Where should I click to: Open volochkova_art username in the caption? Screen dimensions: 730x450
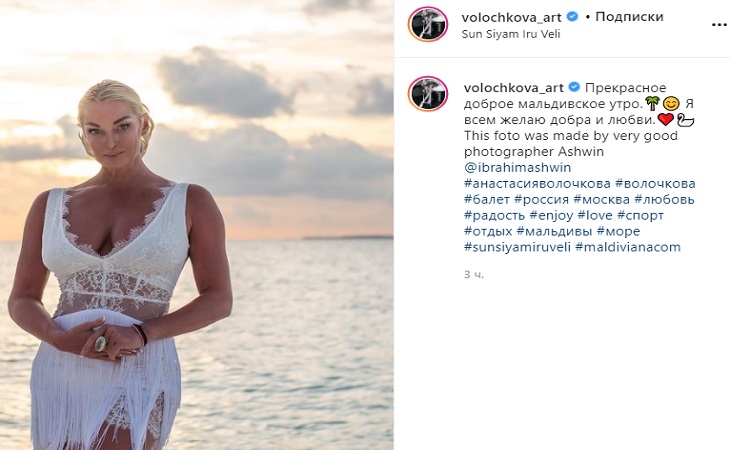(x=512, y=87)
